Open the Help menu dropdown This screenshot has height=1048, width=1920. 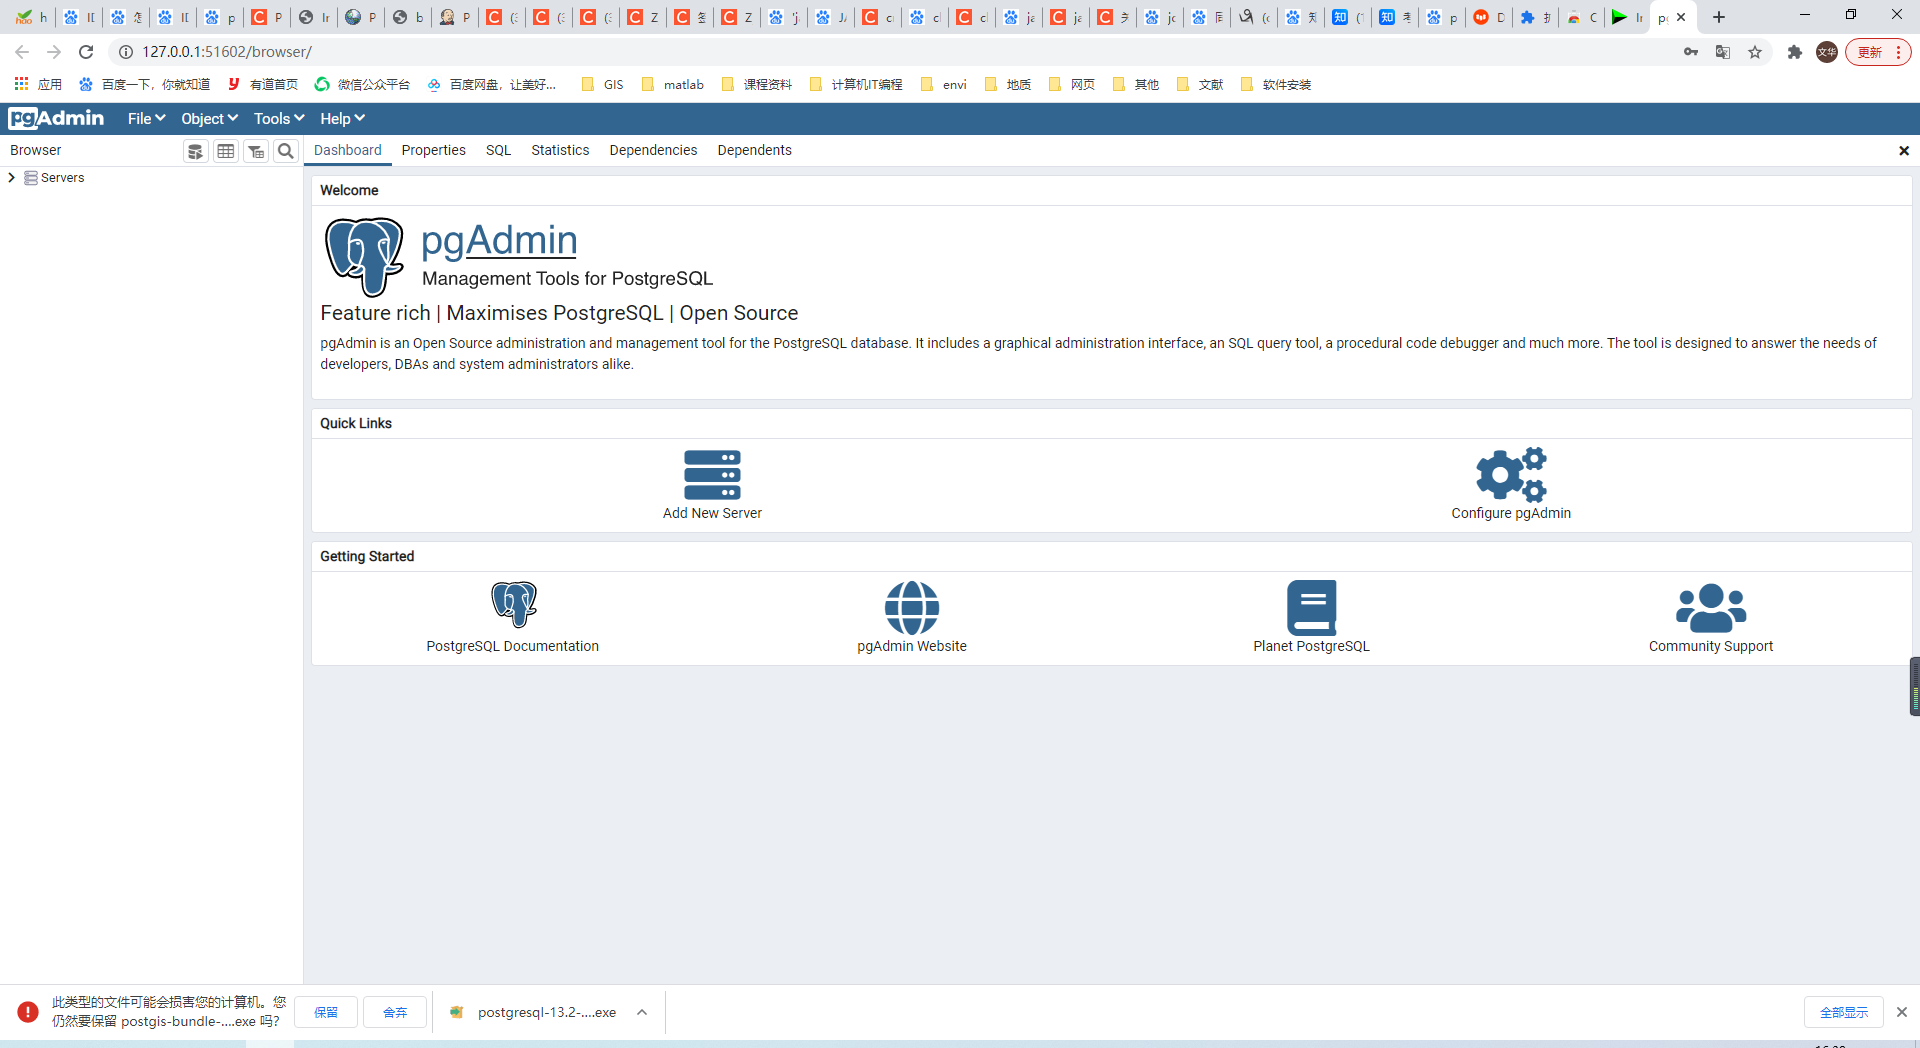(x=342, y=119)
